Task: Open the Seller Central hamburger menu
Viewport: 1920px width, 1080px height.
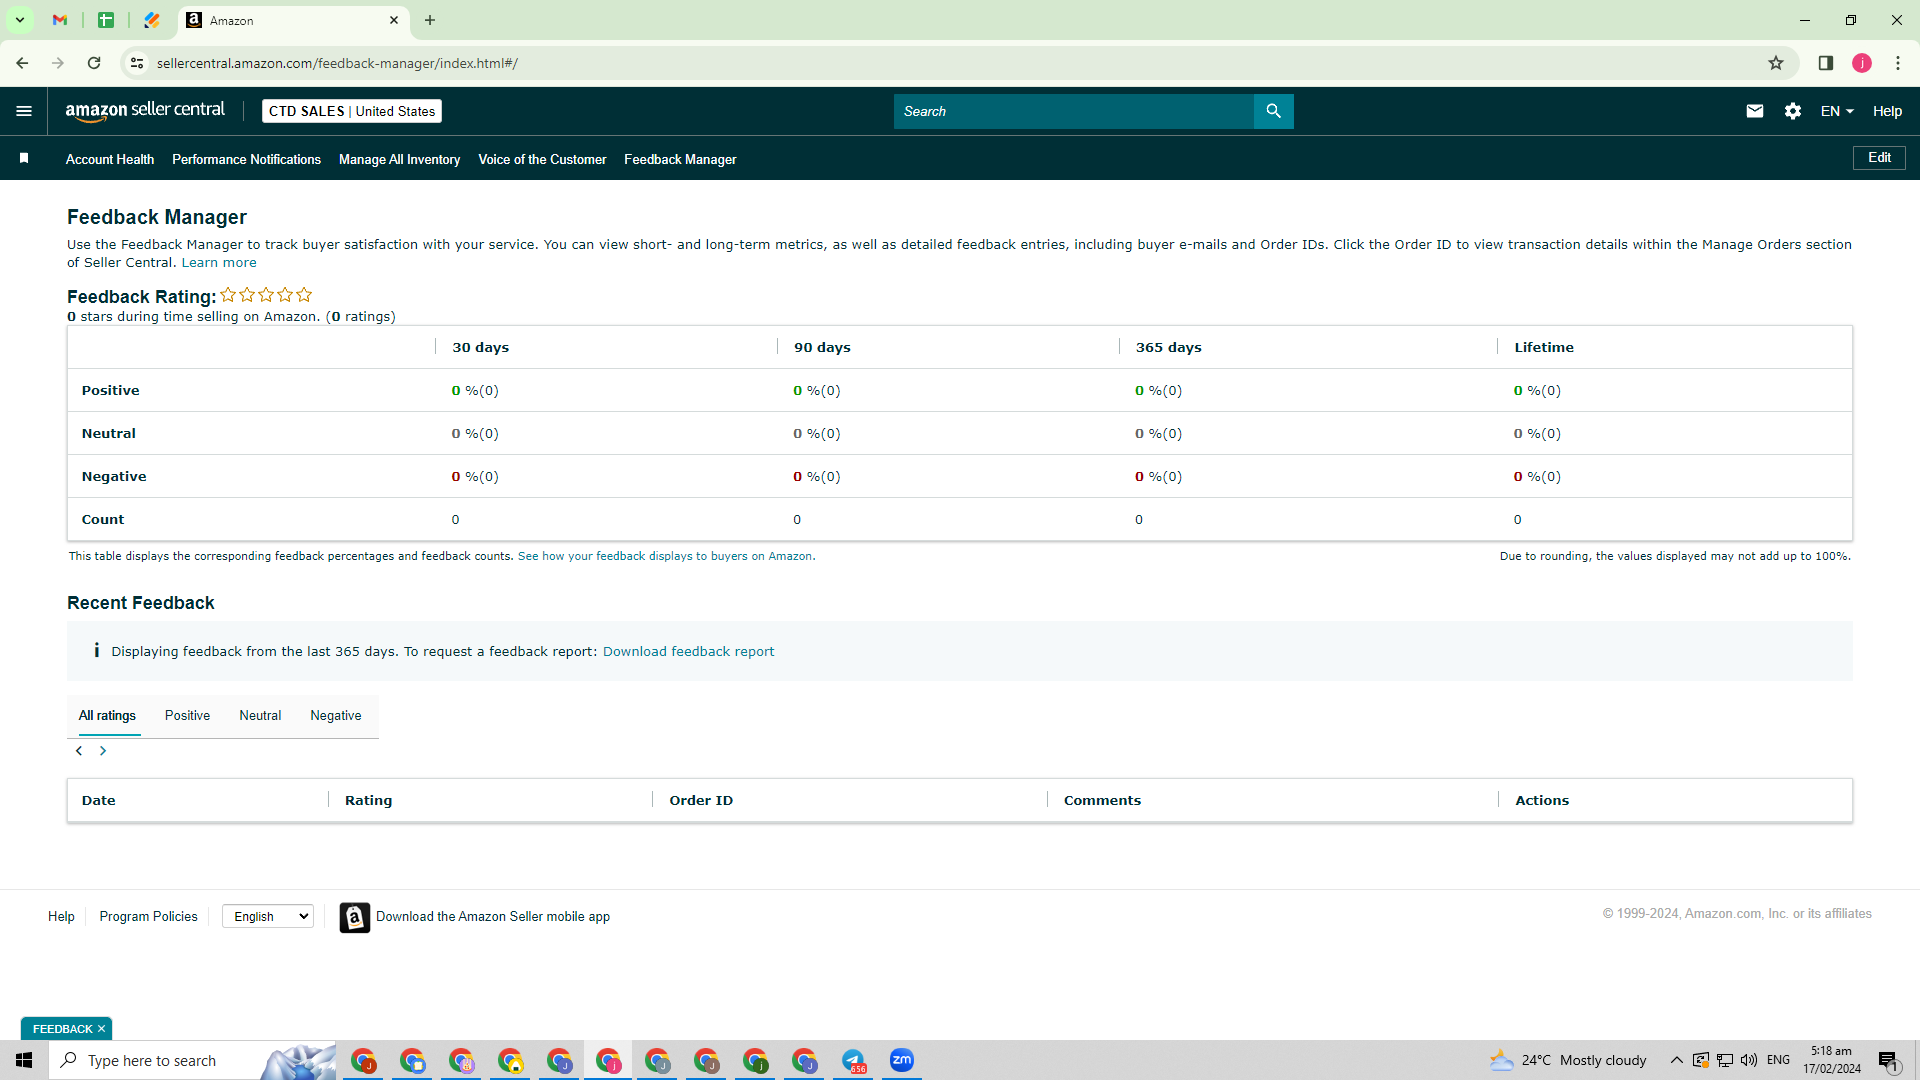Action: (x=24, y=111)
